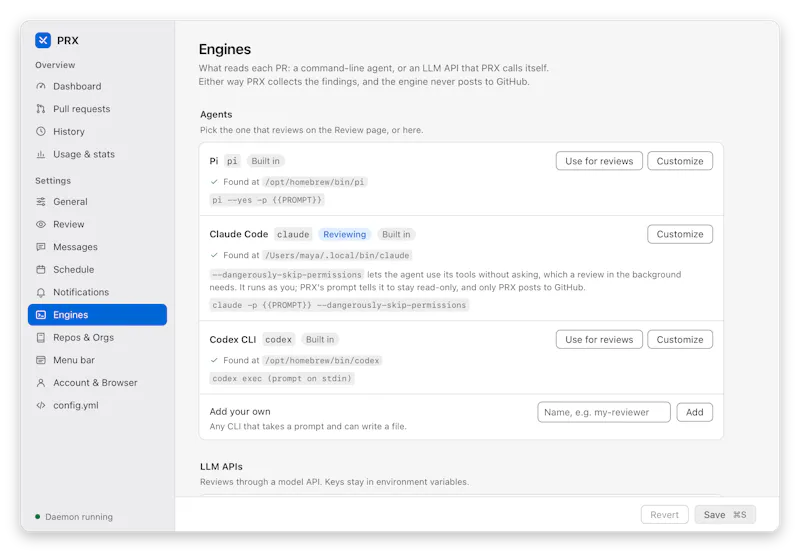Use Pi agent for reviews
This screenshot has width=800, height=552.
pos(599,161)
